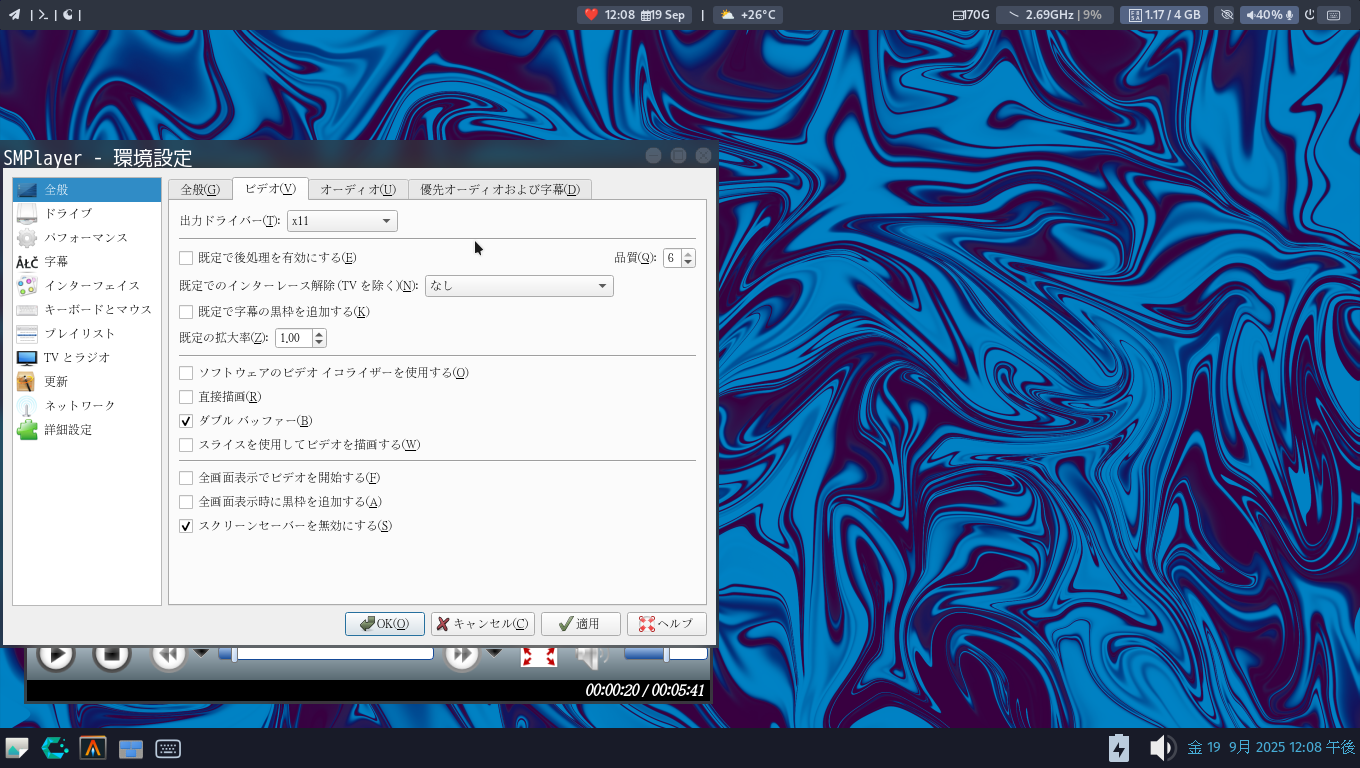This screenshot has width=1360, height=768.
Task: Open the taskbar volume speaker icon
Action: pos(1162,748)
